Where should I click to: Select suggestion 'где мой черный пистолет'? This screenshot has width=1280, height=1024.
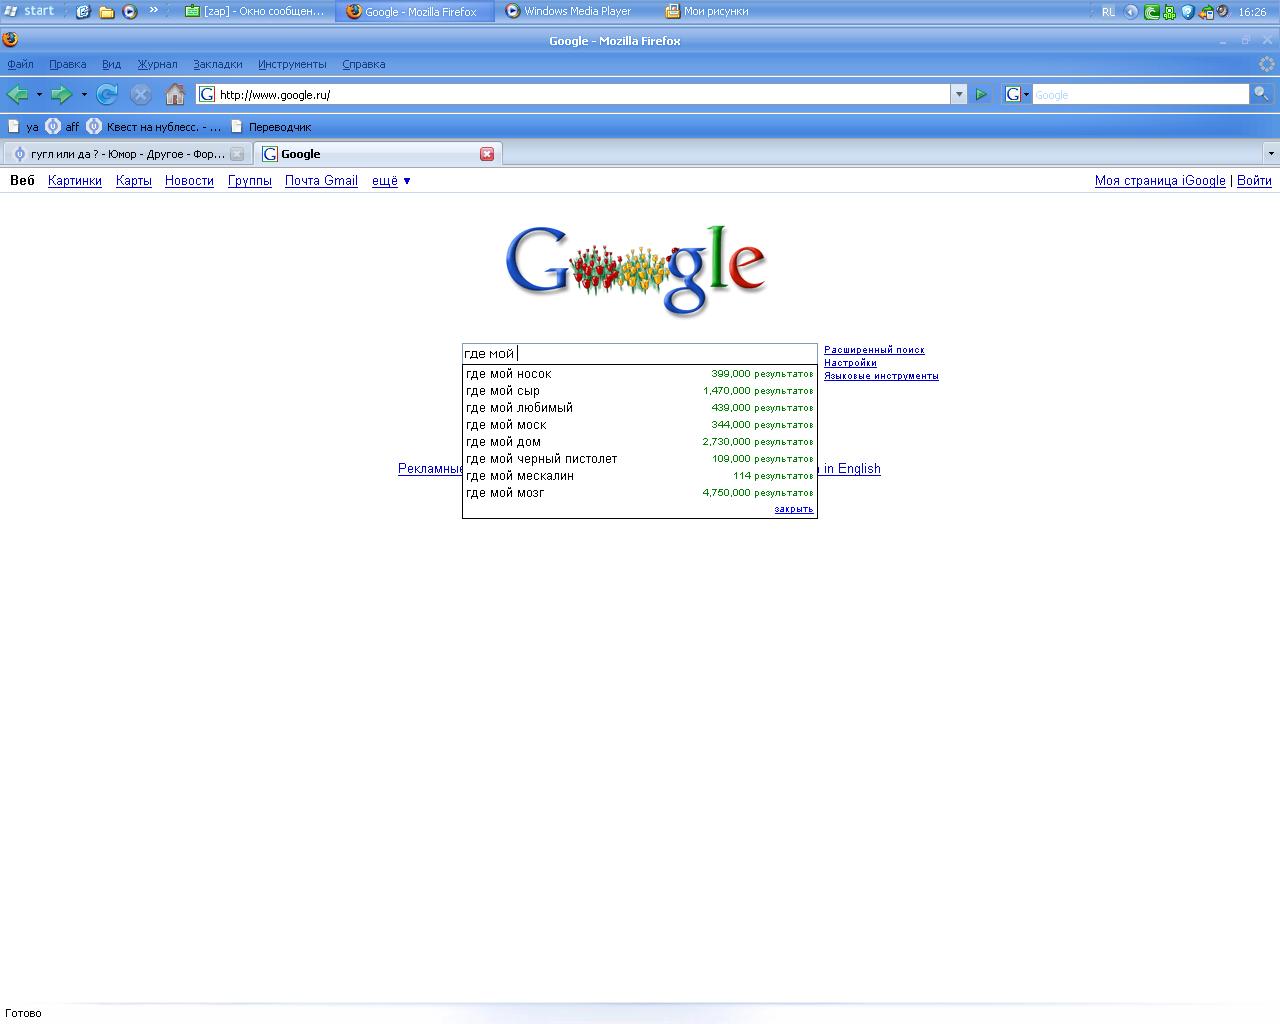(640, 459)
